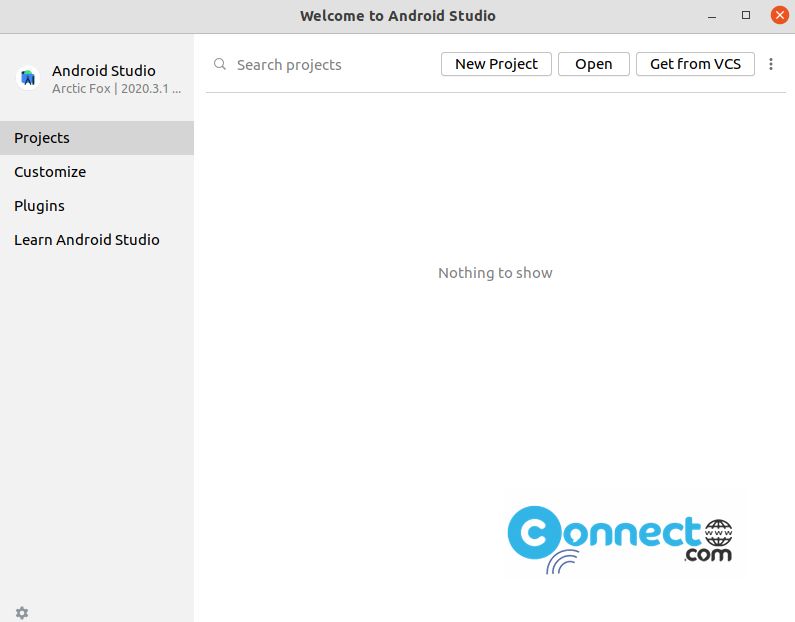
Task: Select the Projects tab
Action: [97, 138]
